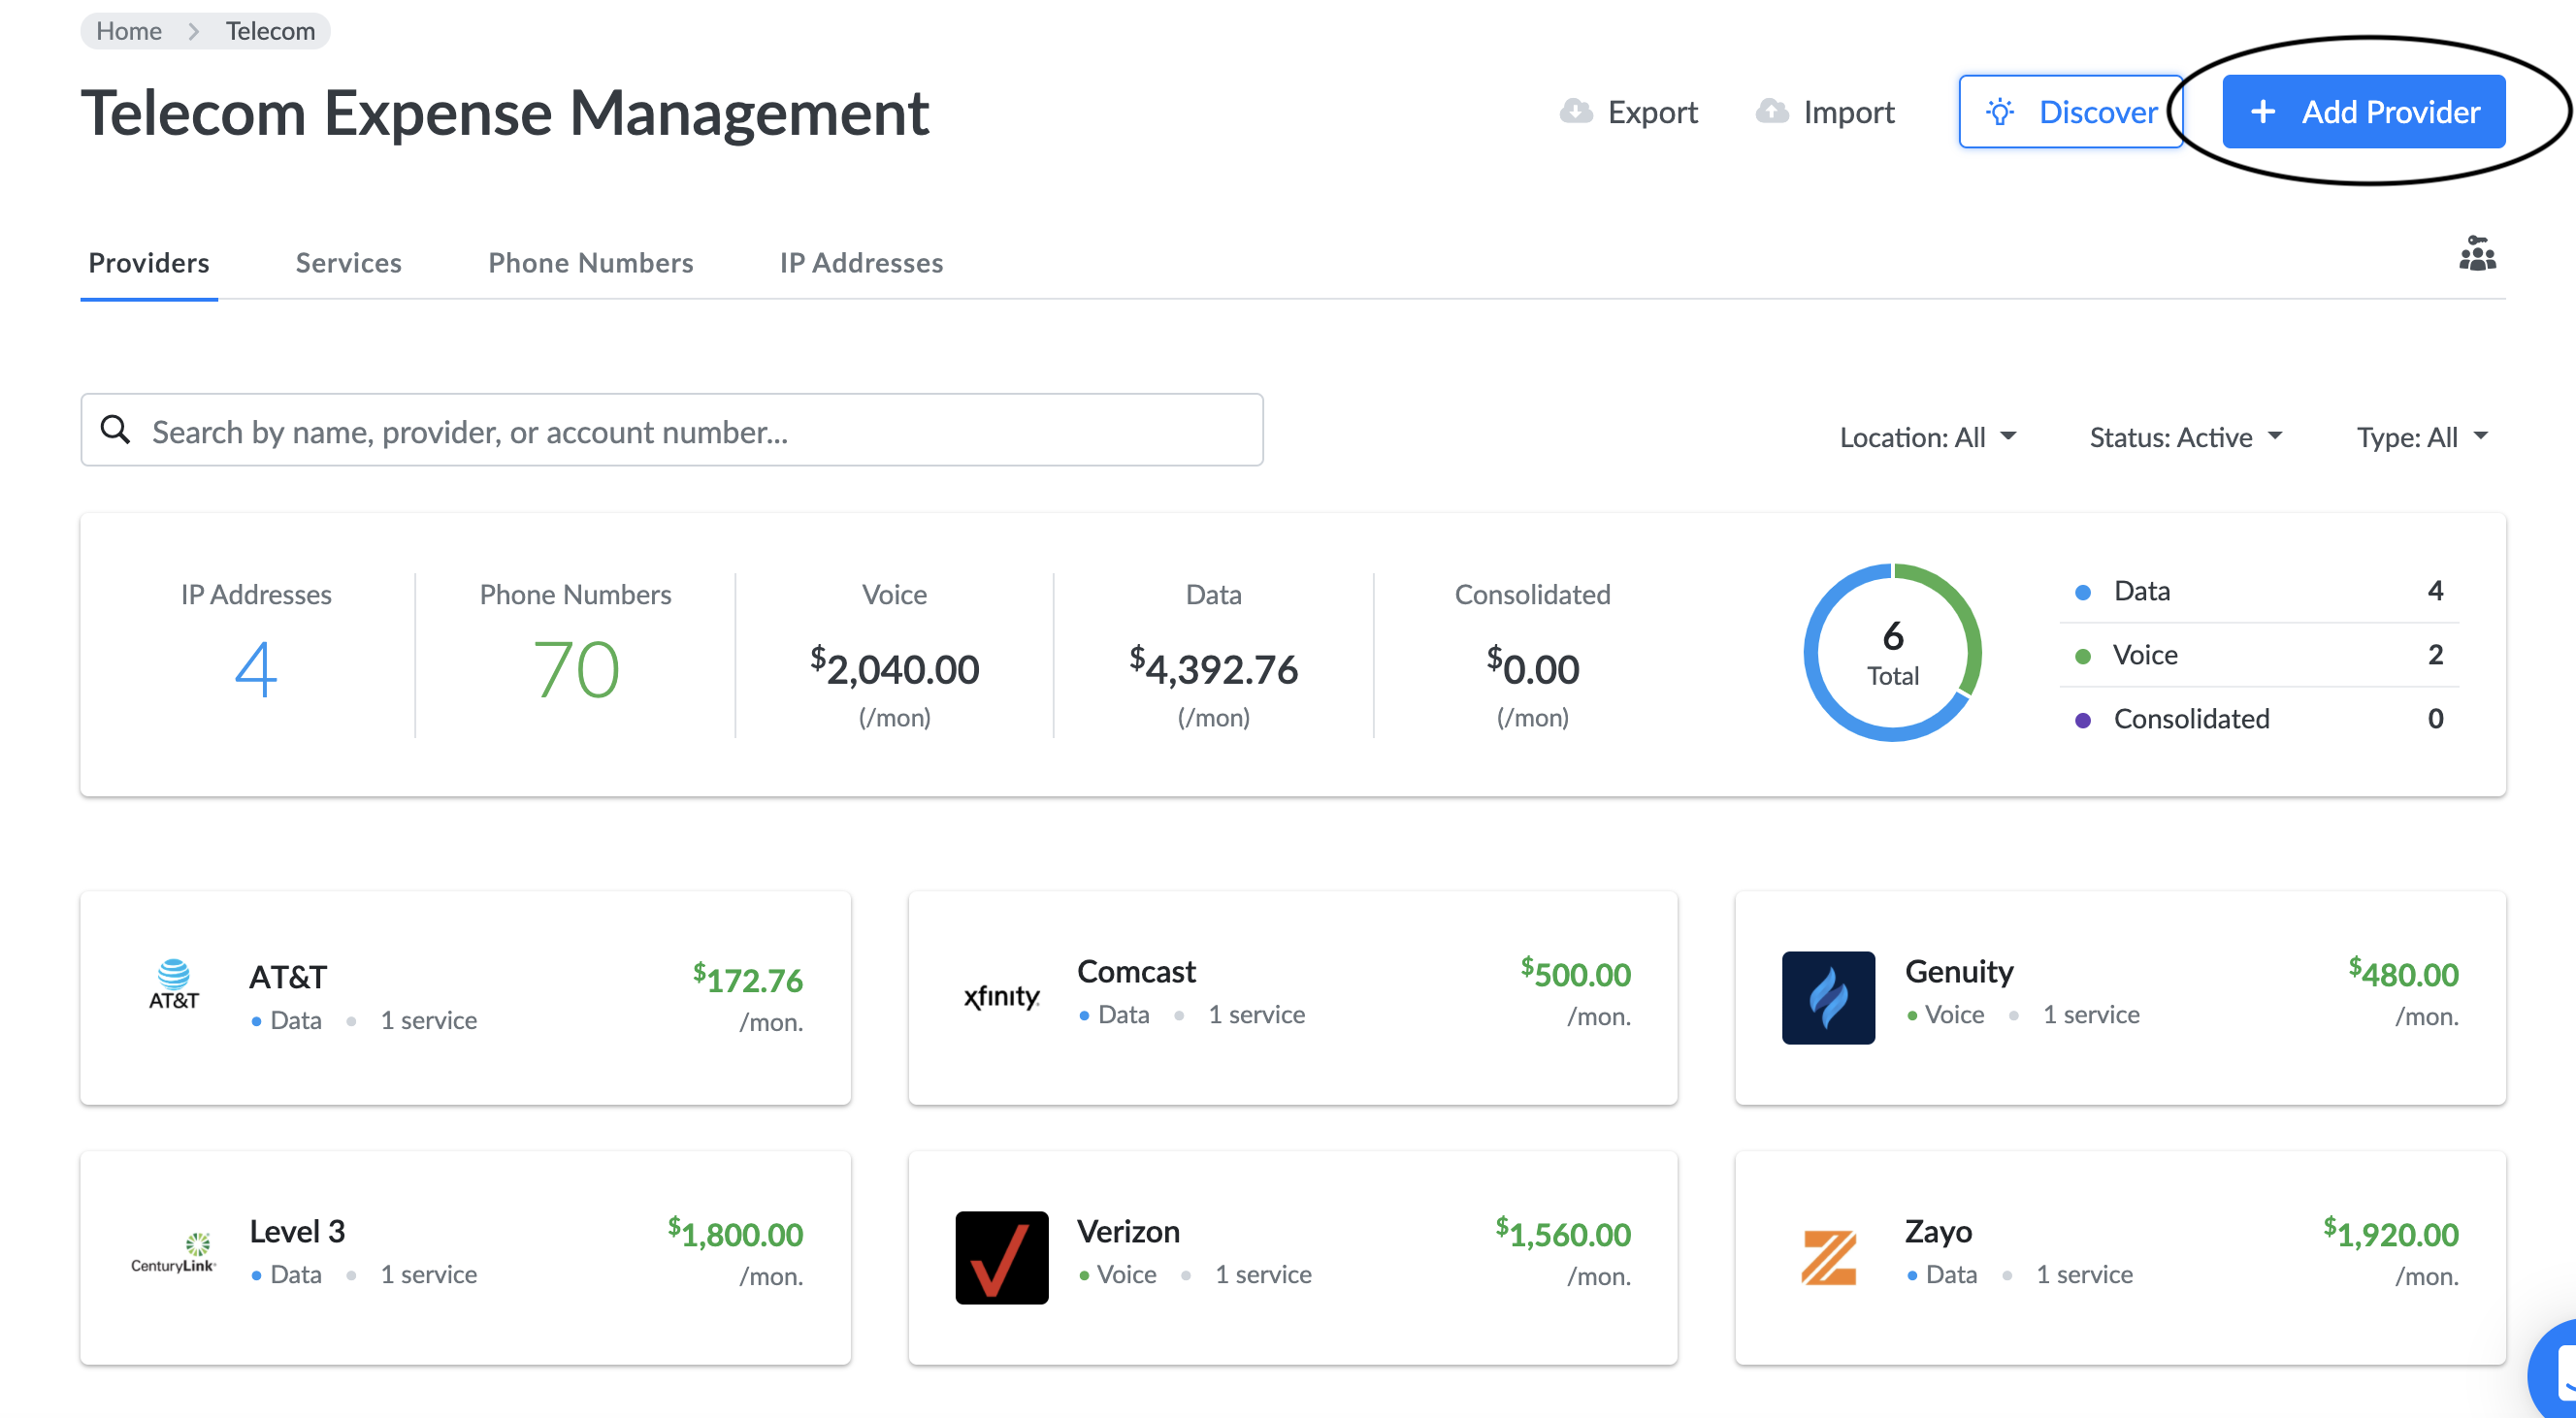Switch to the Services tab
2576x1418 pixels.
348,262
